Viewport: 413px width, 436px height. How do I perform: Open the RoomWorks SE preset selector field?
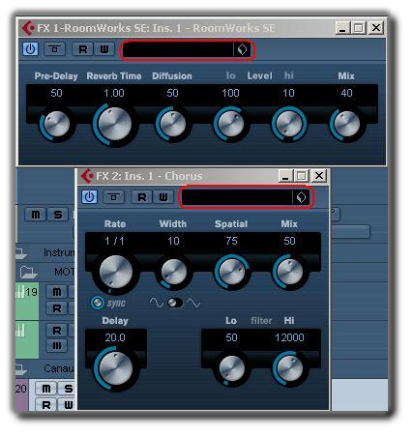(x=187, y=50)
